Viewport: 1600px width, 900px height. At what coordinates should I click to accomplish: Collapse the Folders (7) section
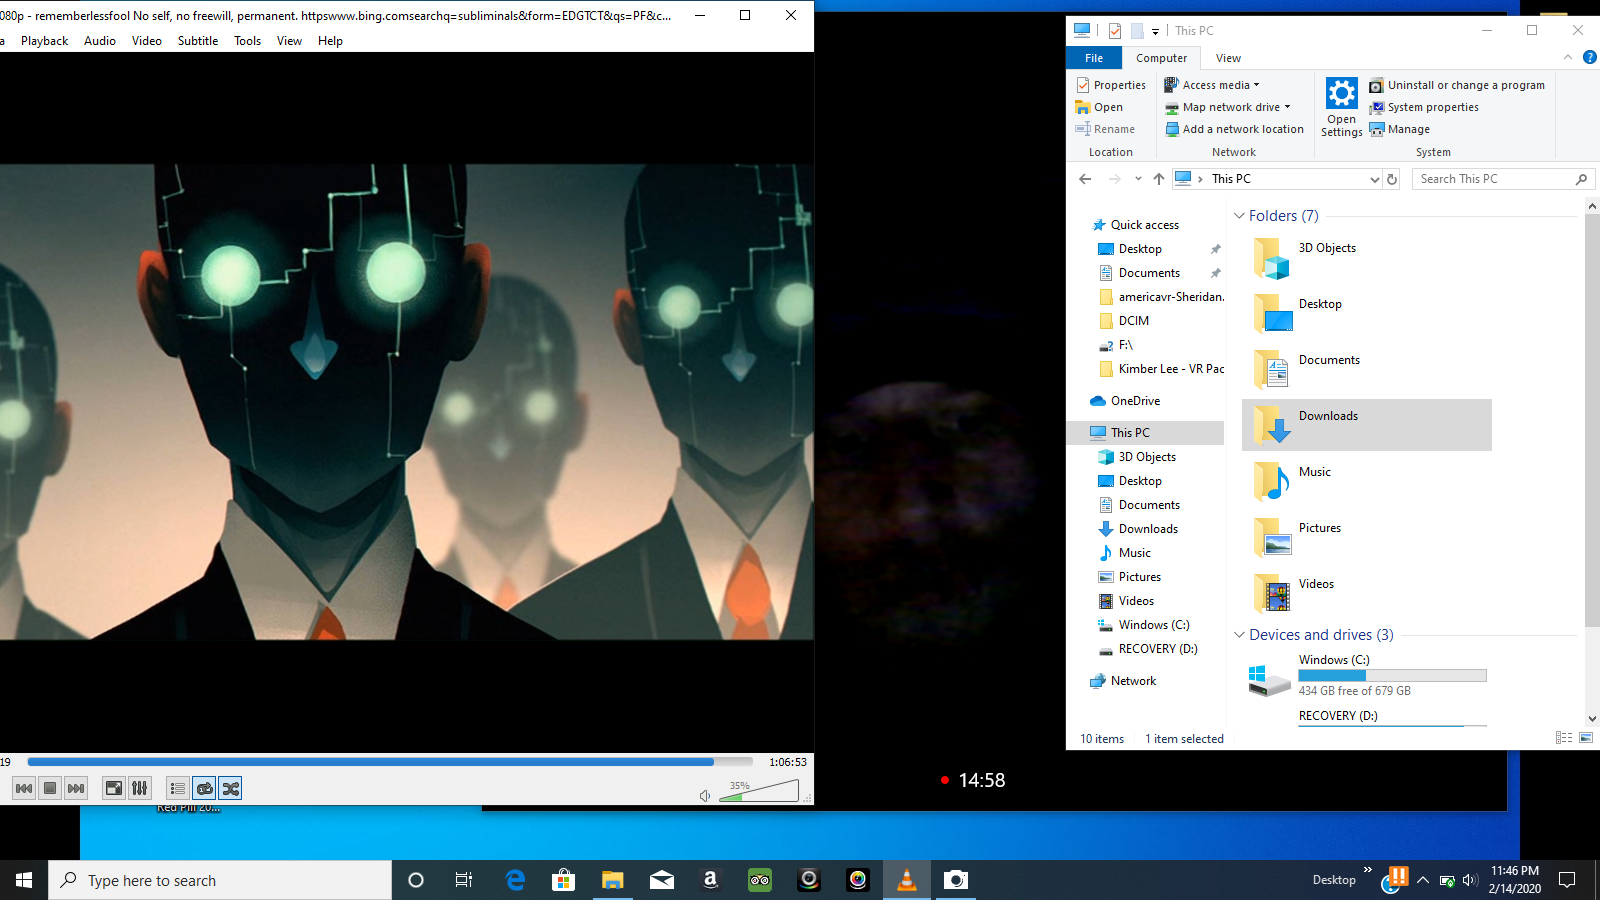click(1240, 216)
